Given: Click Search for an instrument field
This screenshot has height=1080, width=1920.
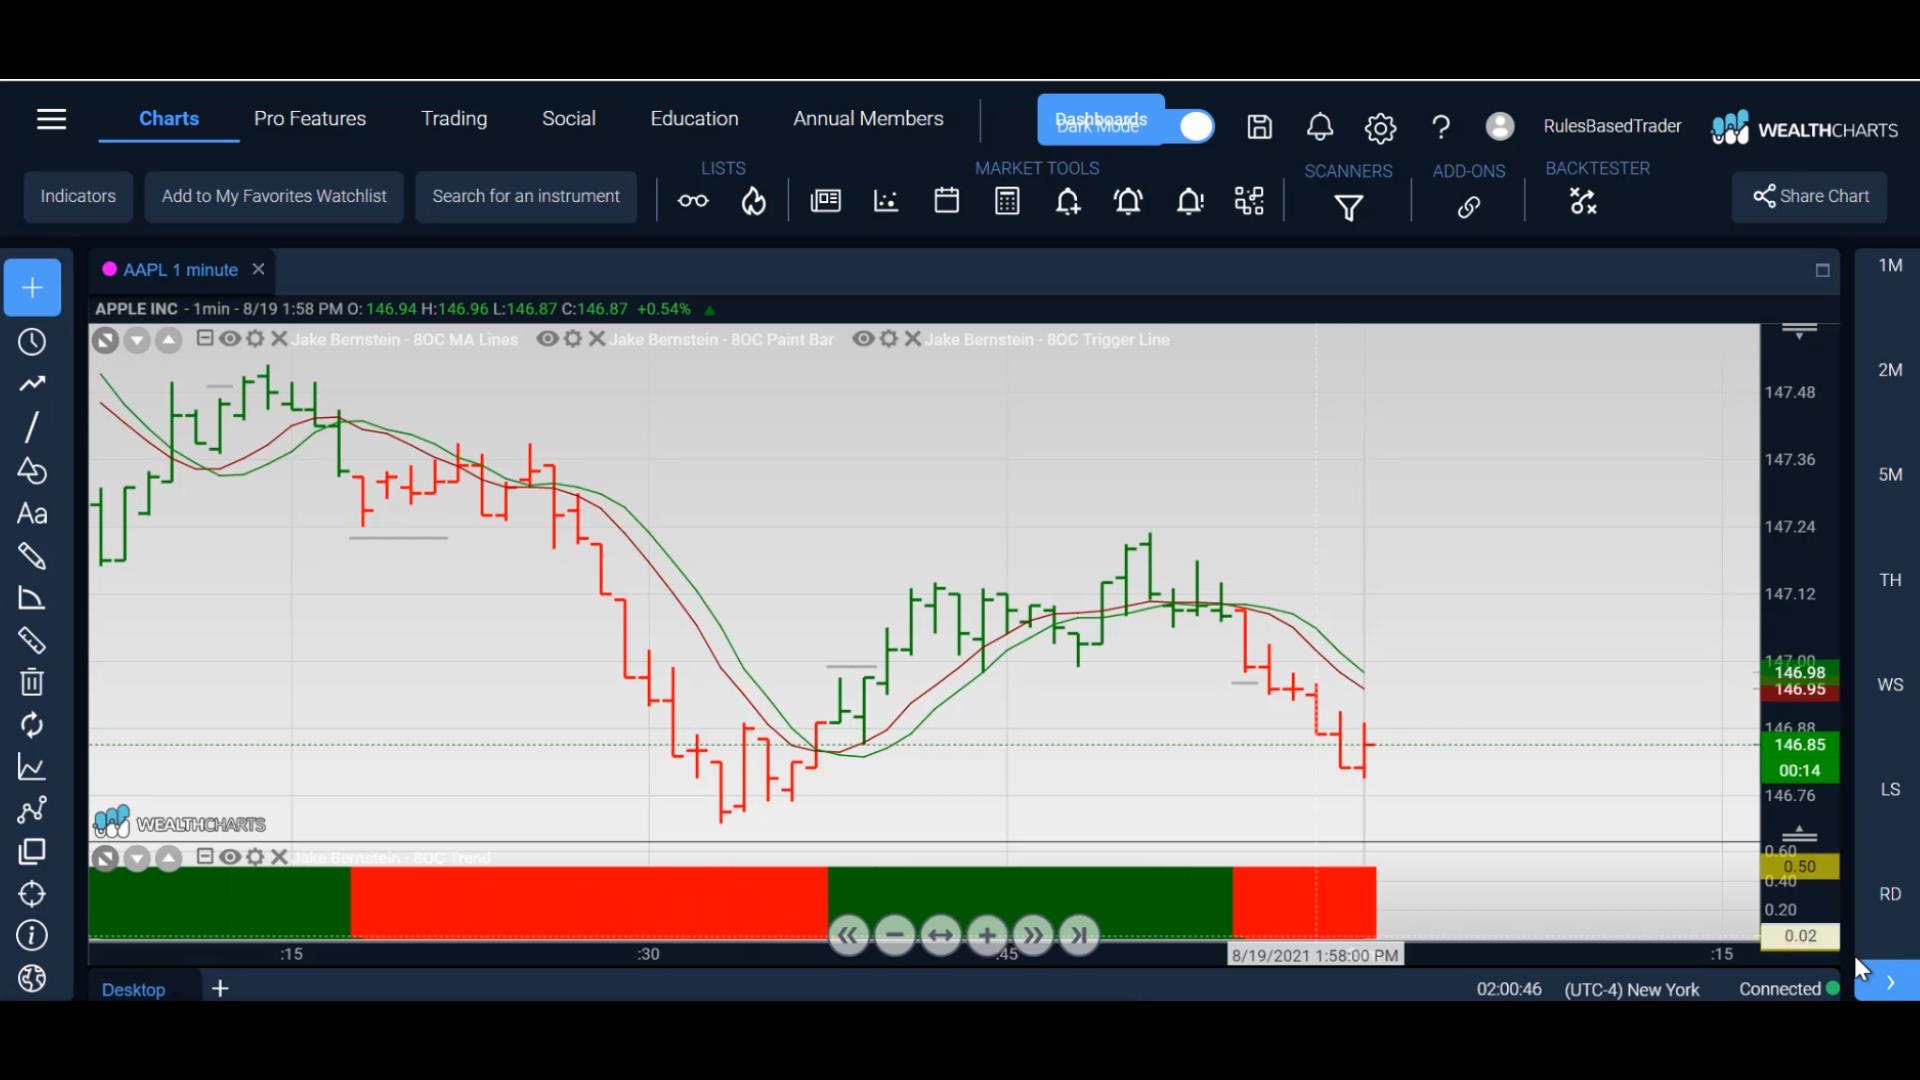Looking at the screenshot, I should click(x=526, y=197).
